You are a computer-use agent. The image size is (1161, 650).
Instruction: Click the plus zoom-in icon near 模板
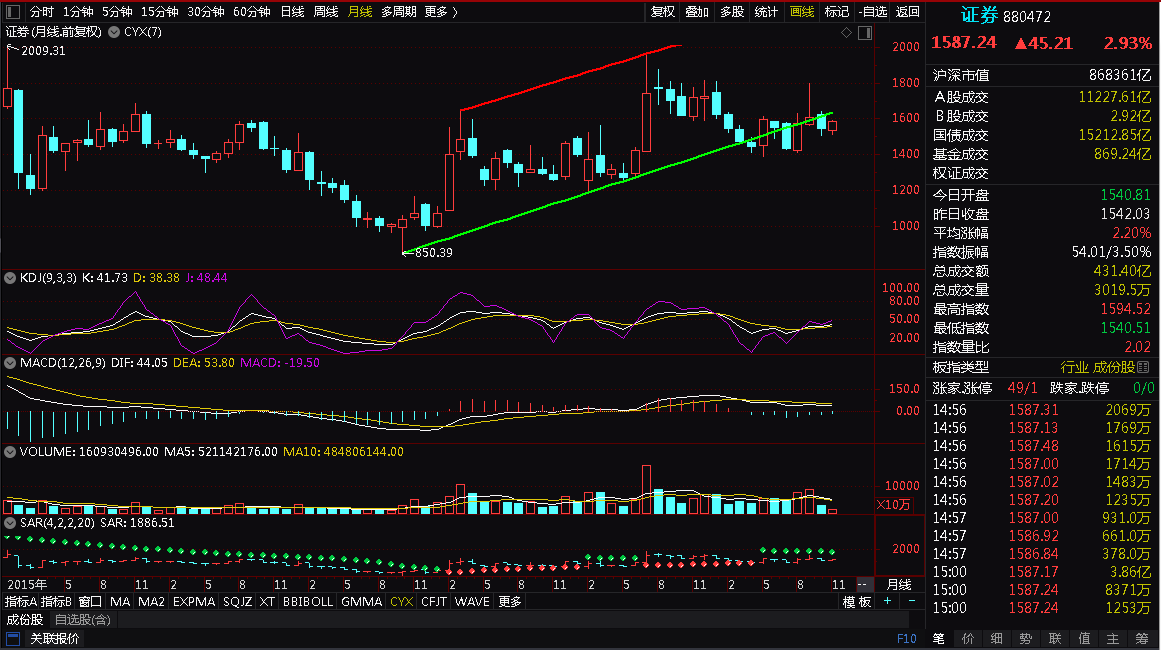[x=888, y=601]
